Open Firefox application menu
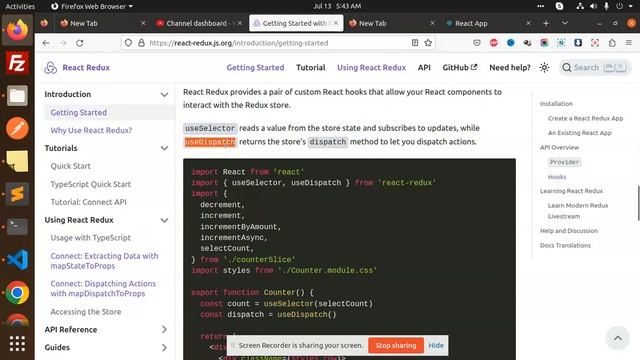The height and width of the screenshot is (360, 640). pyautogui.click(x=629, y=43)
